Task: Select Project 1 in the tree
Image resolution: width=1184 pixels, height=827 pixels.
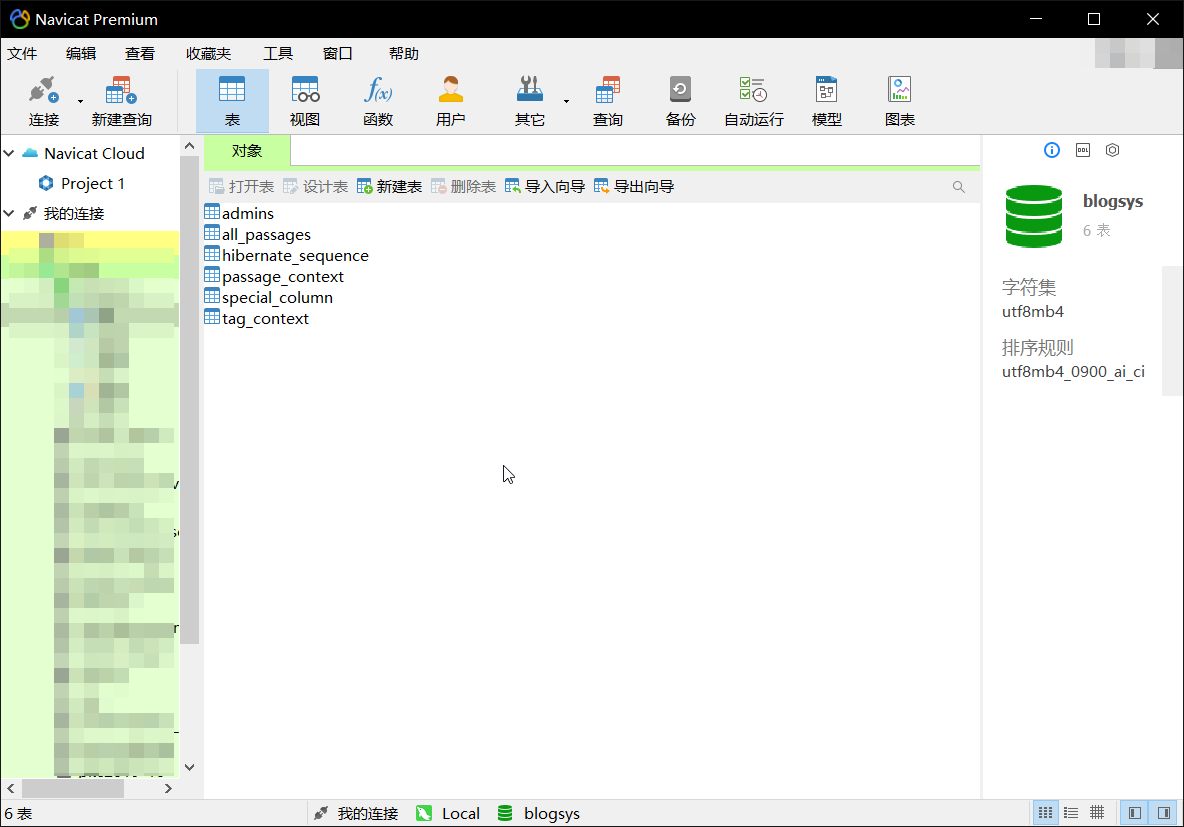Action: (x=82, y=184)
